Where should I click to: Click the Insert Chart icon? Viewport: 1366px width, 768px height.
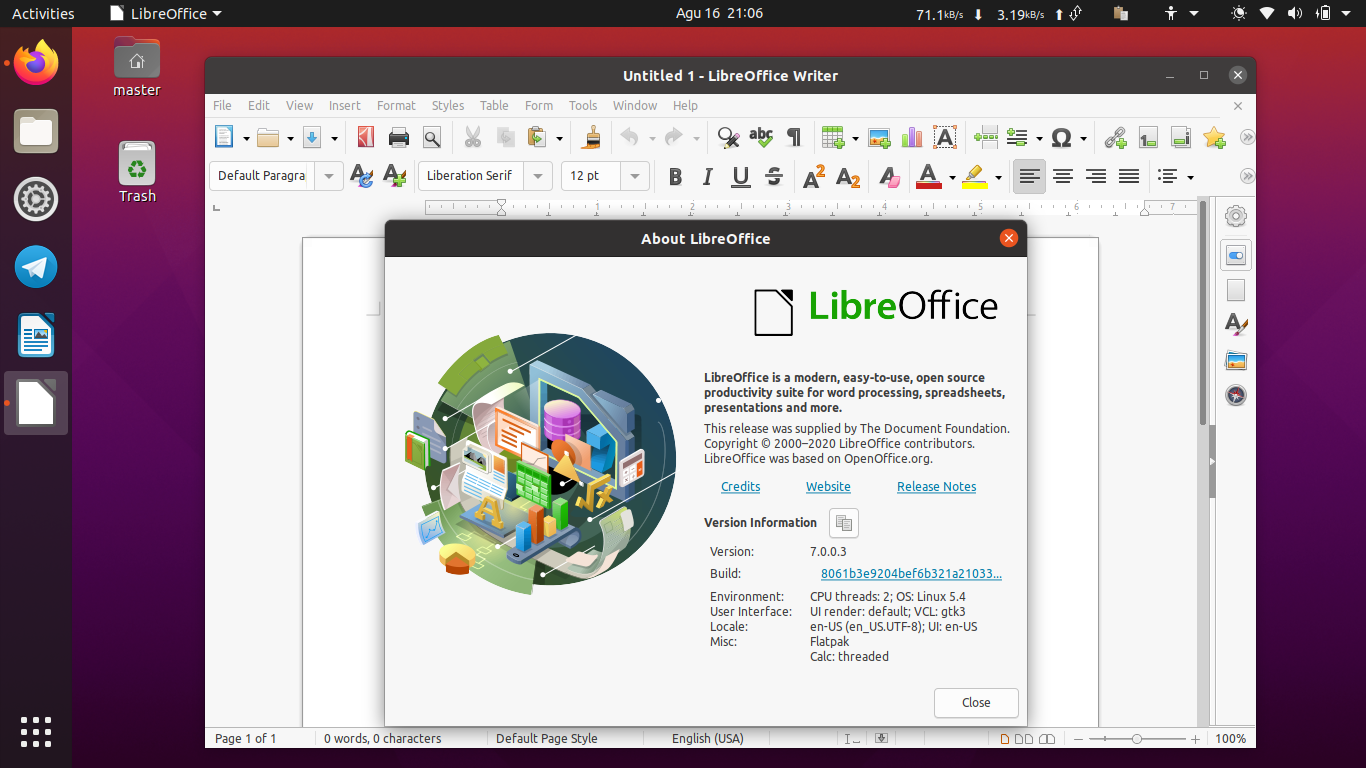point(911,137)
